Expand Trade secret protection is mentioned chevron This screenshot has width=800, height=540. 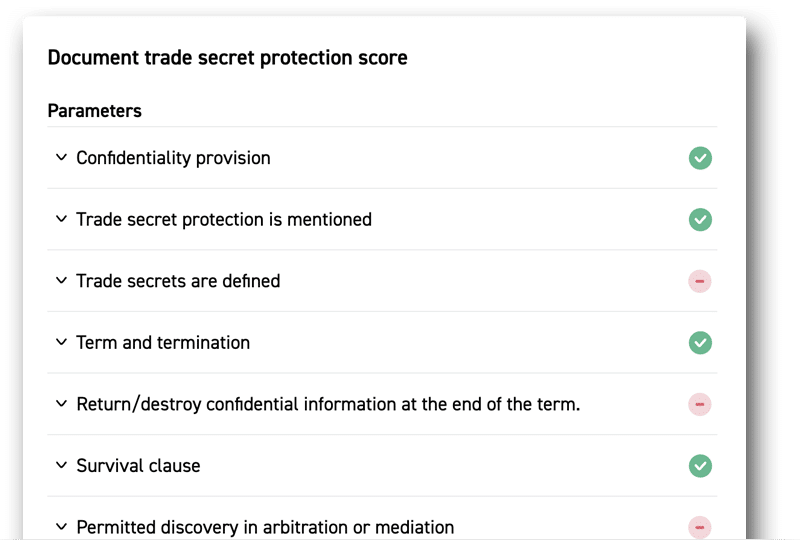point(61,219)
